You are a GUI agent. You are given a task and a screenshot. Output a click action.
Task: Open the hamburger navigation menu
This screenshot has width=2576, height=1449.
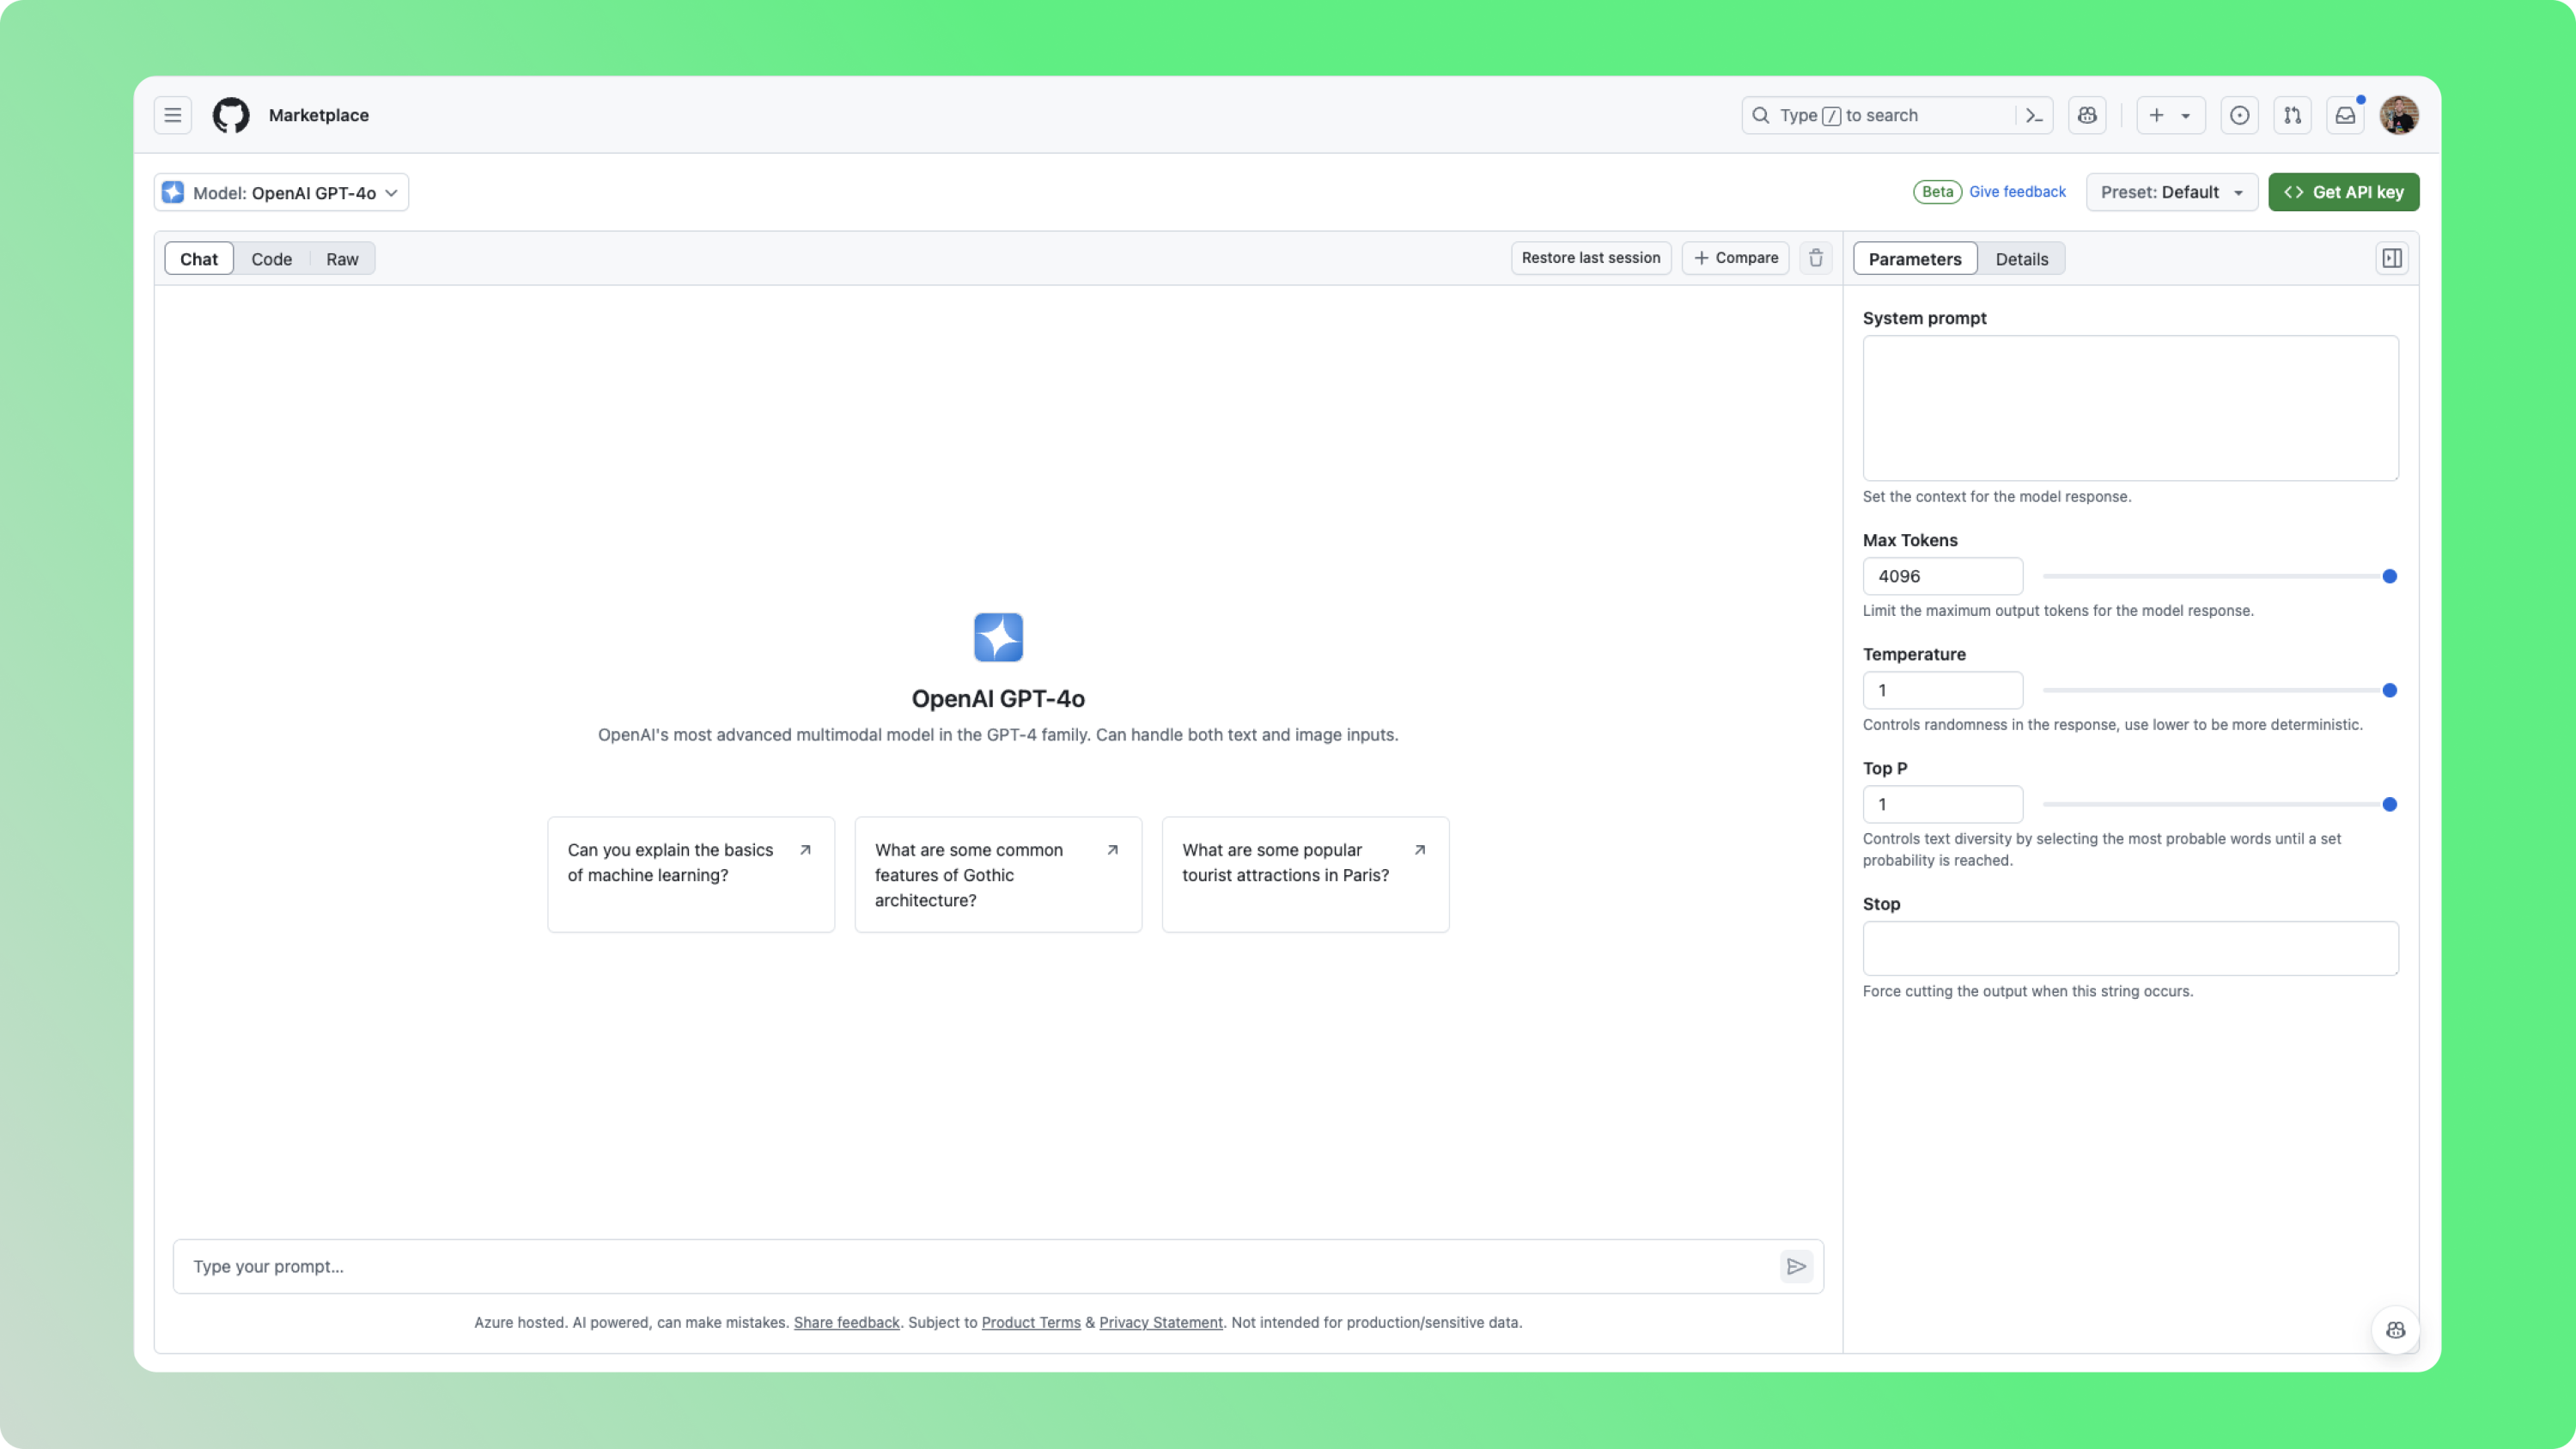[172, 115]
